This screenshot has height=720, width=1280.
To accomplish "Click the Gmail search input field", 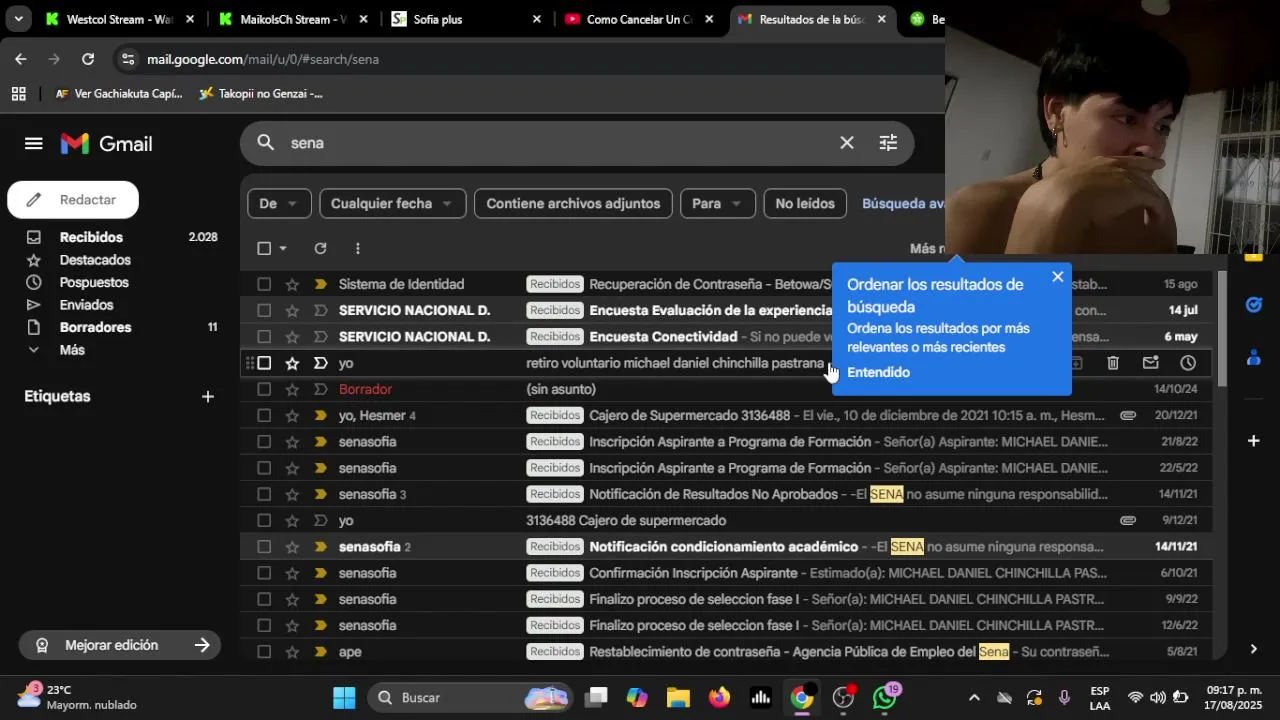I will (560, 143).
